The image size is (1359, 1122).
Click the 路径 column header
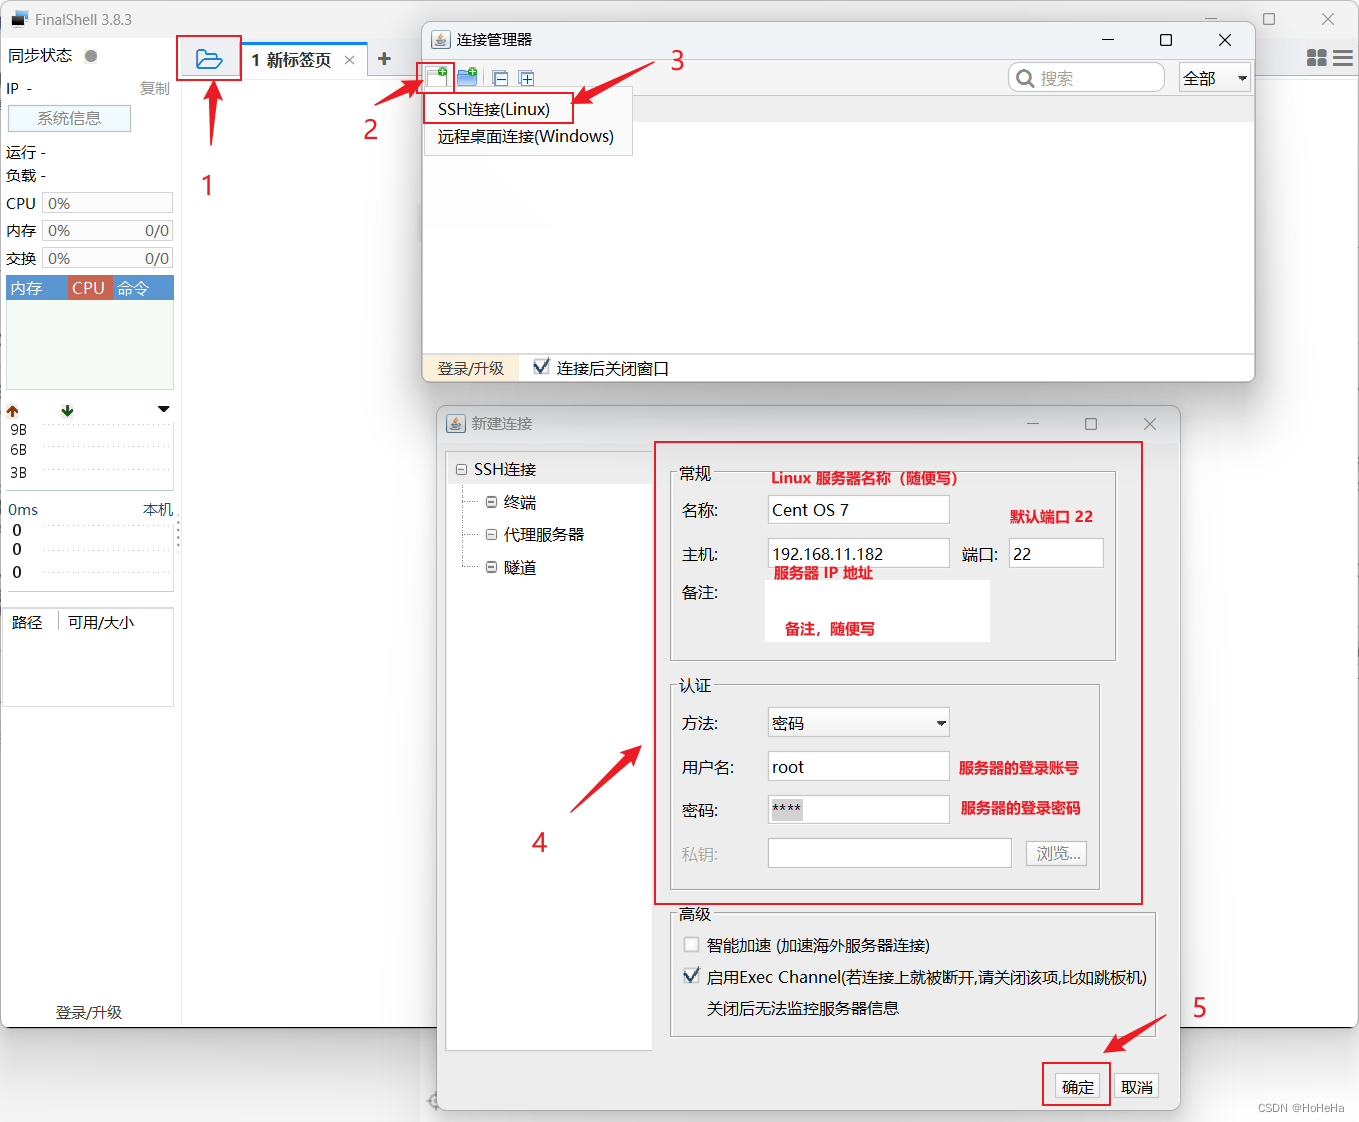pyautogui.click(x=28, y=622)
